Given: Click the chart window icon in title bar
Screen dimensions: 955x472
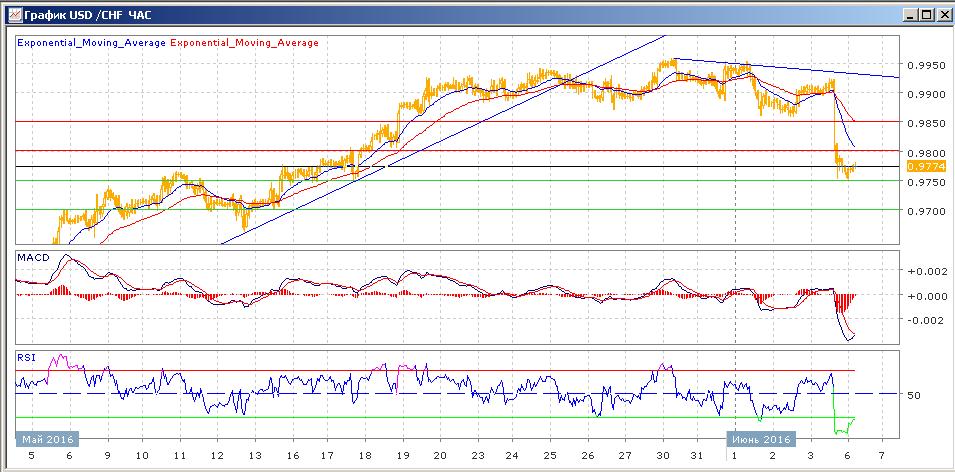Looking at the screenshot, I should point(13,14).
